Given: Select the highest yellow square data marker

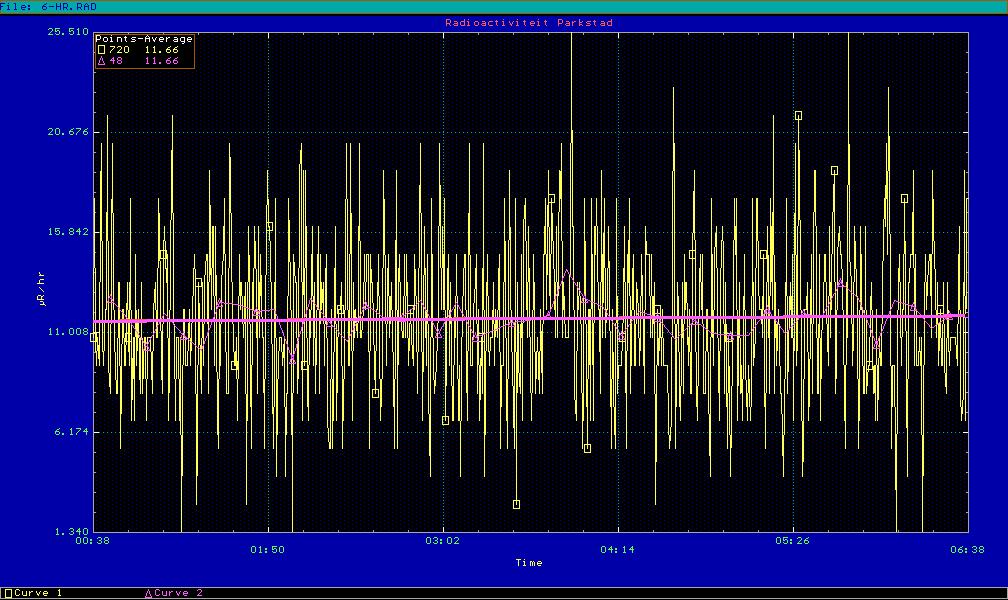Looking at the screenshot, I should [798, 115].
